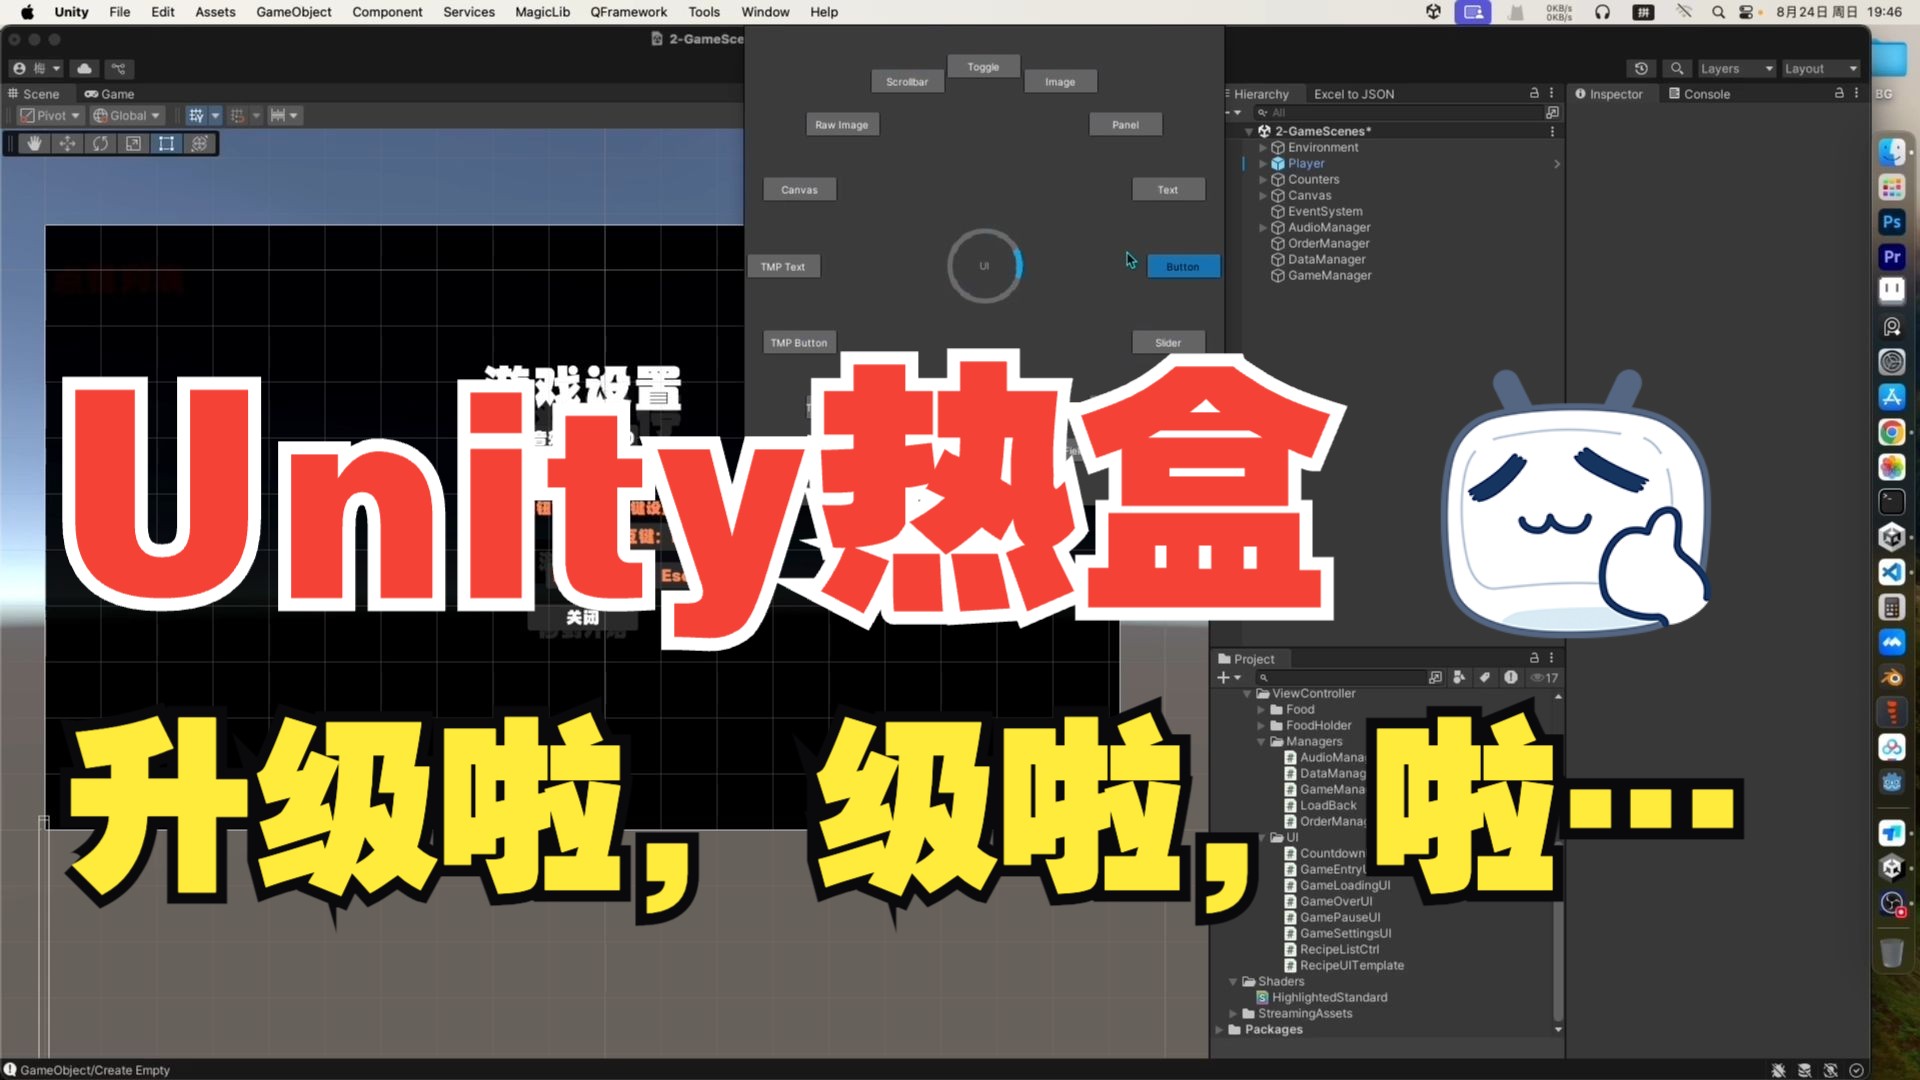The image size is (1920, 1080).
Task: Select the Scale tool
Action: [133, 144]
